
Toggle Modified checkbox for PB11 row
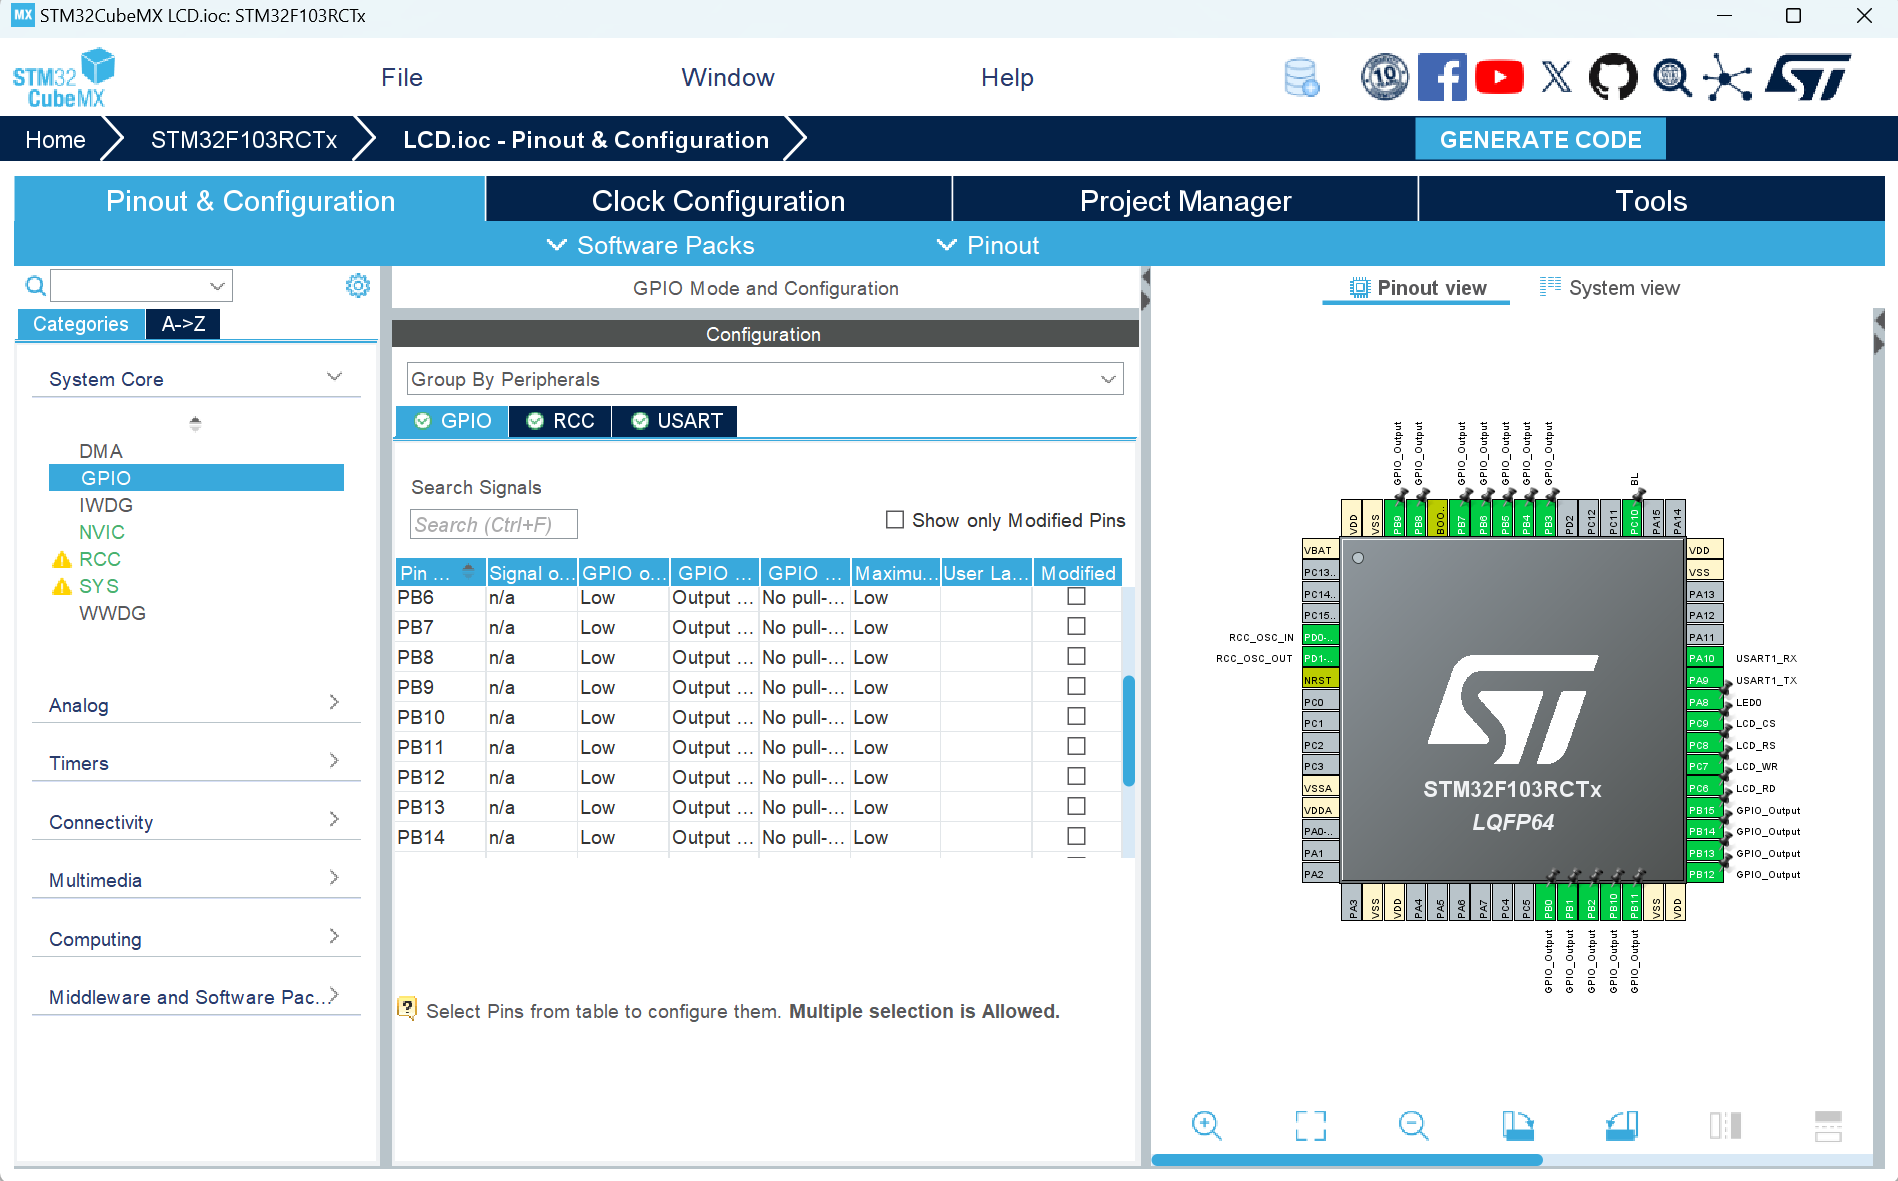[x=1076, y=746]
